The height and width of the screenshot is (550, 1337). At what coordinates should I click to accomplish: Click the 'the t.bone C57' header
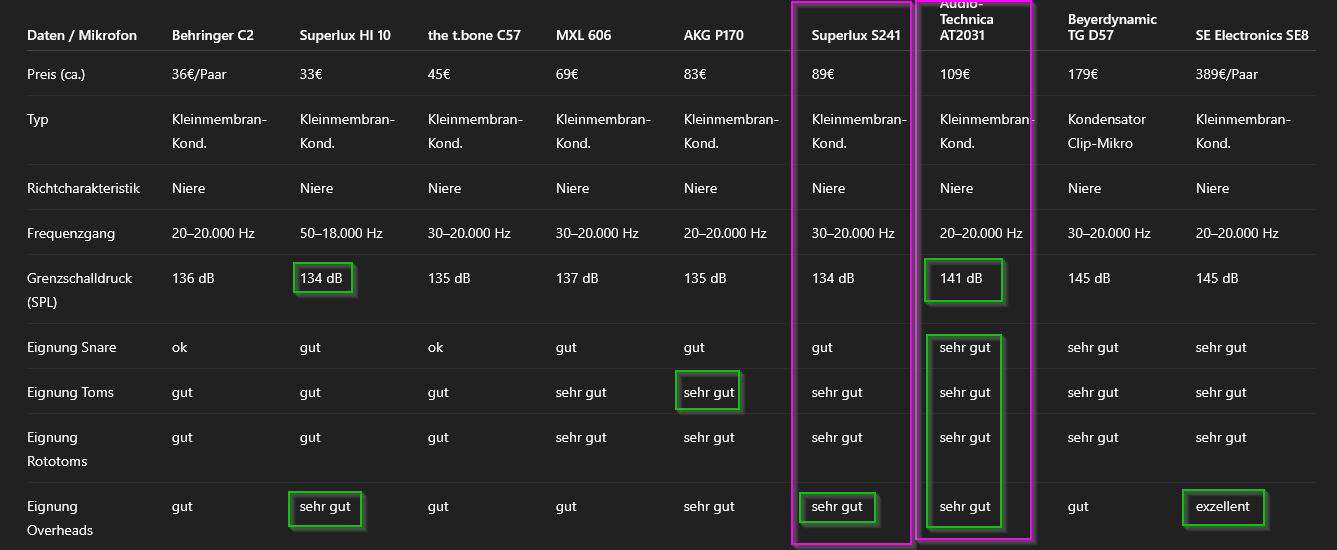point(475,35)
